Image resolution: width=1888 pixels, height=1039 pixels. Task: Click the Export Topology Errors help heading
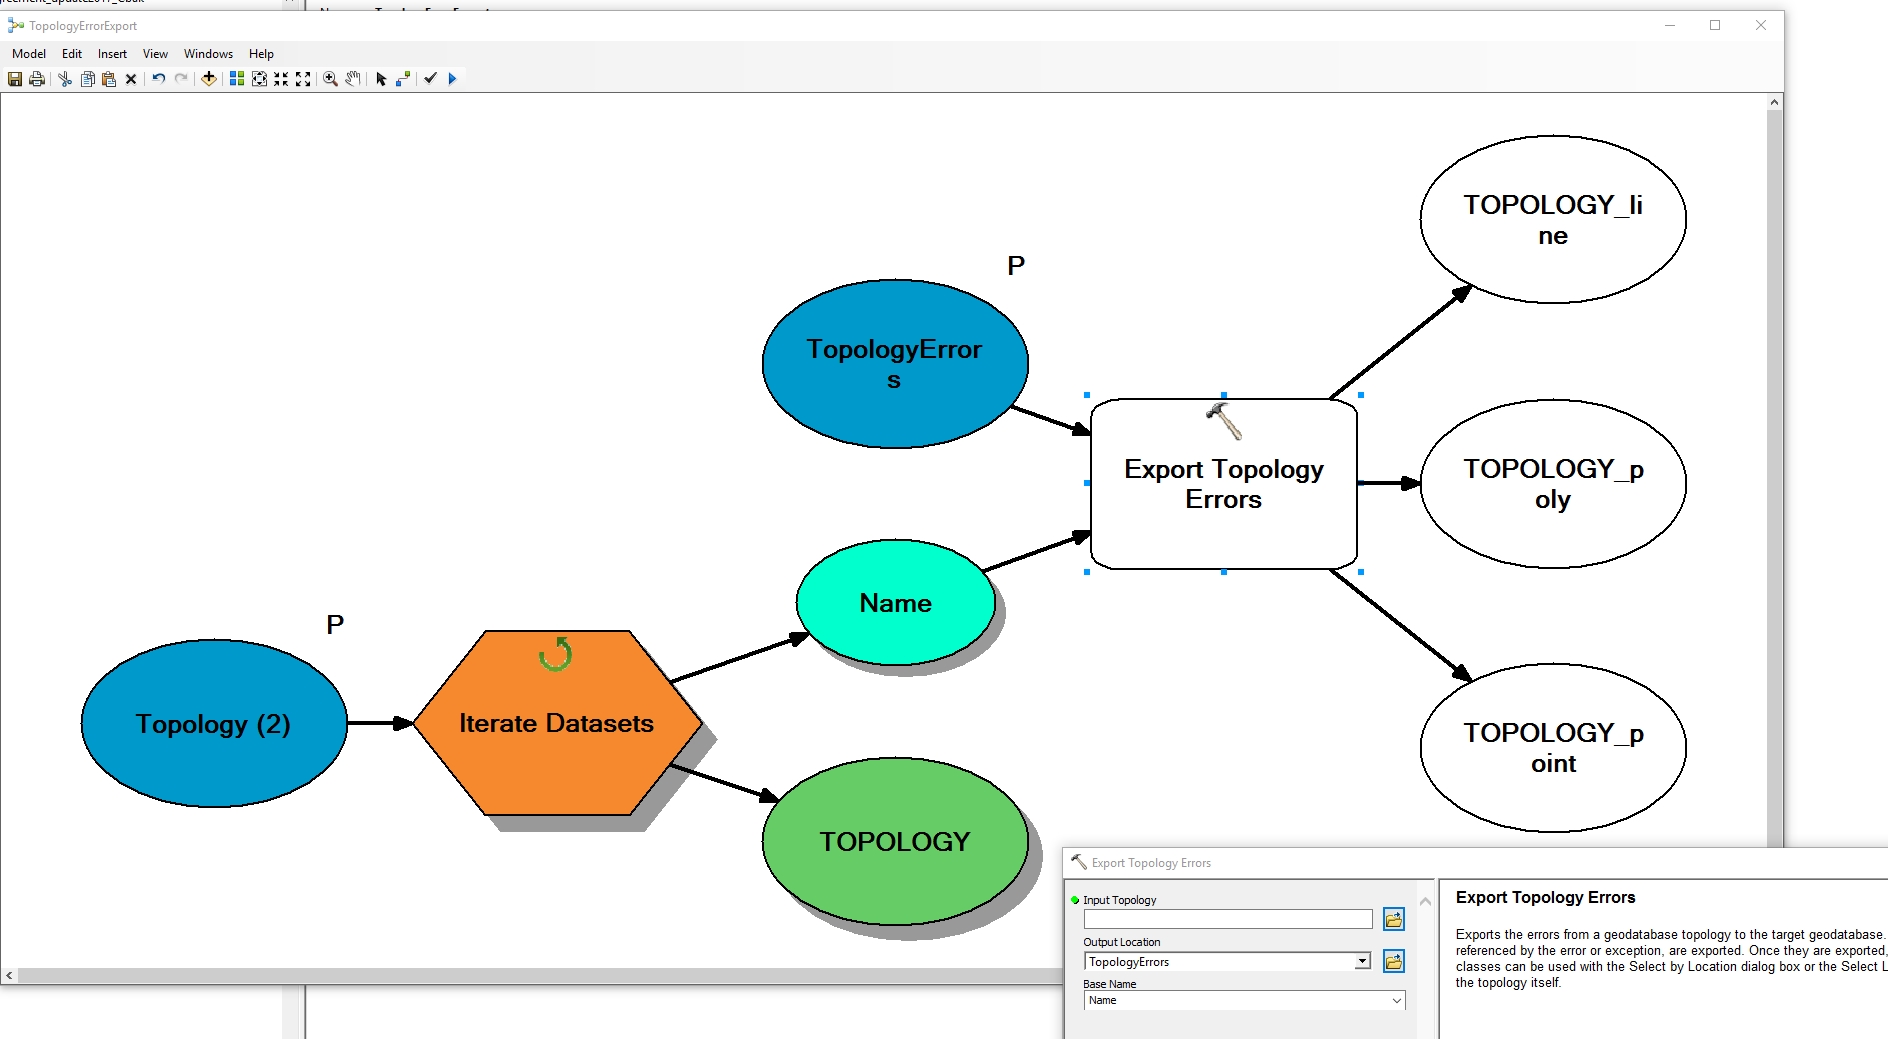pos(1545,898)
